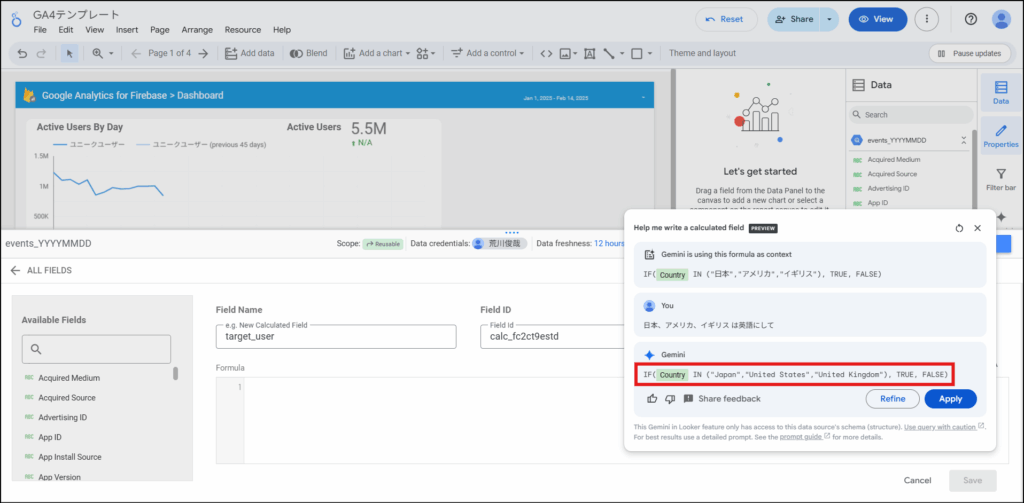Click the Available Fields search box
Screen dimensions: 1024x503
point(97,349)
